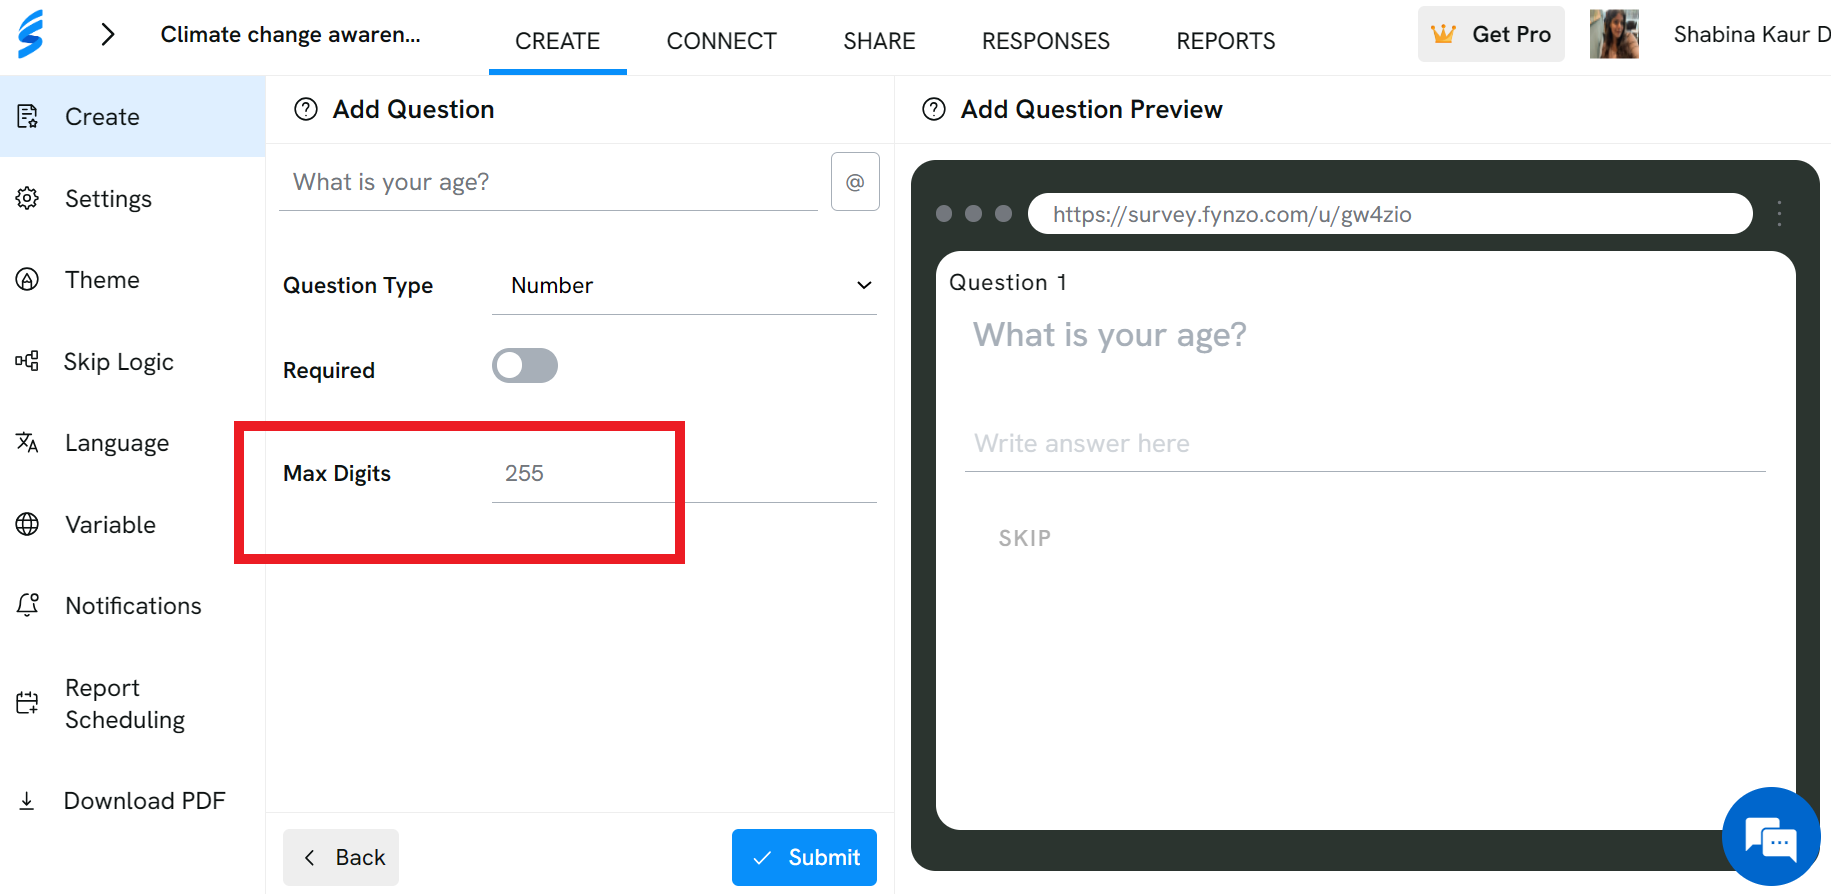The image size is (1831, 894).
Task: Click the Fynzo logo icon
Action: 31,34
